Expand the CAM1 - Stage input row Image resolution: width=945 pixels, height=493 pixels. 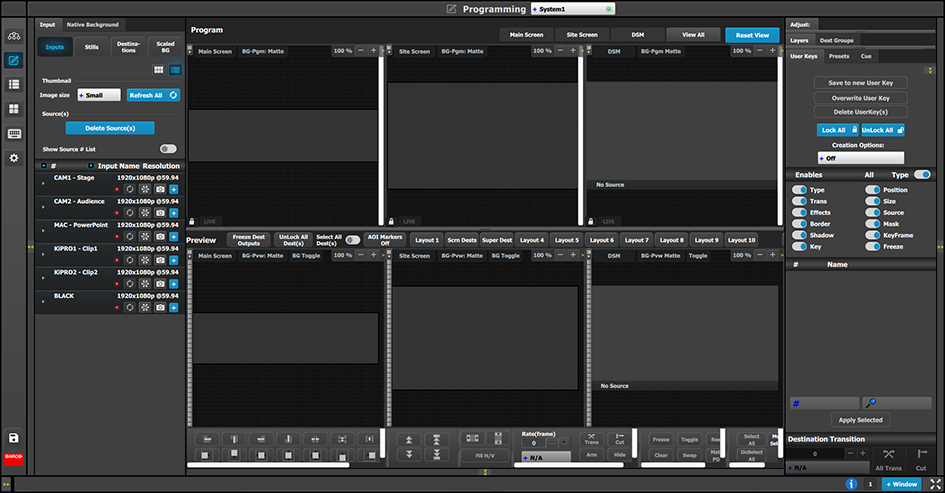click(x=43, y=183)
